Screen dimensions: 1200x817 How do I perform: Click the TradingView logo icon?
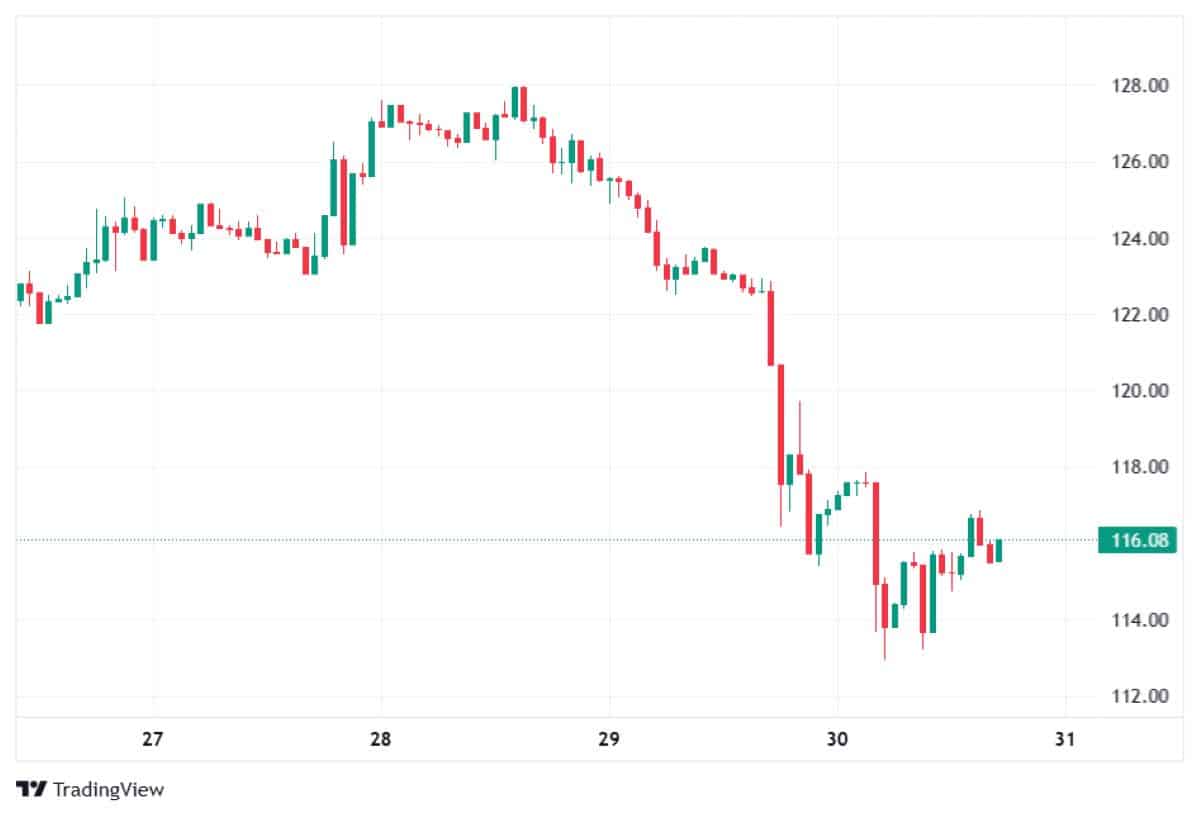(x=32, y=789)
